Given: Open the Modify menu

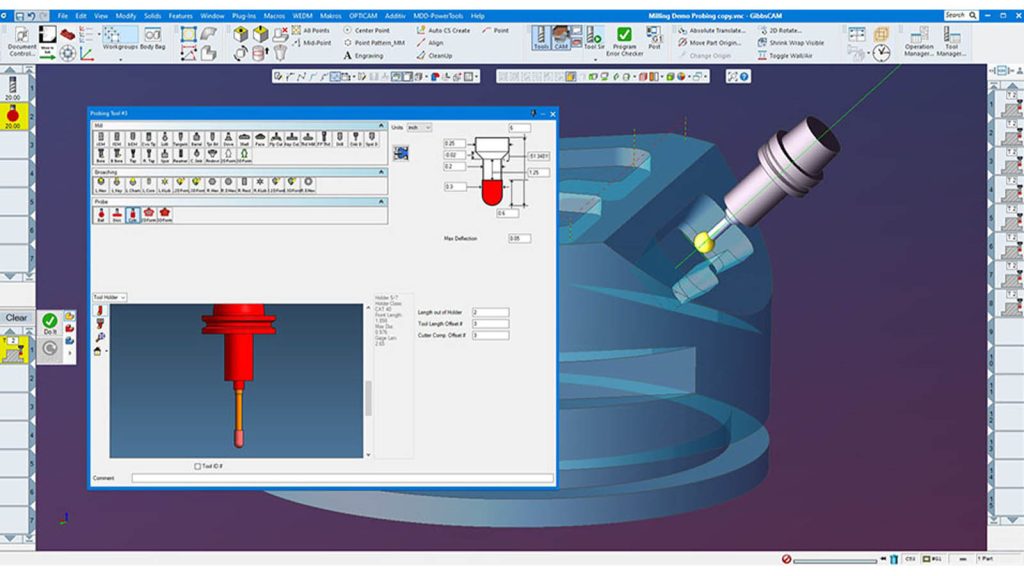Looking at the screenshot, I should [x=126, y=16].
